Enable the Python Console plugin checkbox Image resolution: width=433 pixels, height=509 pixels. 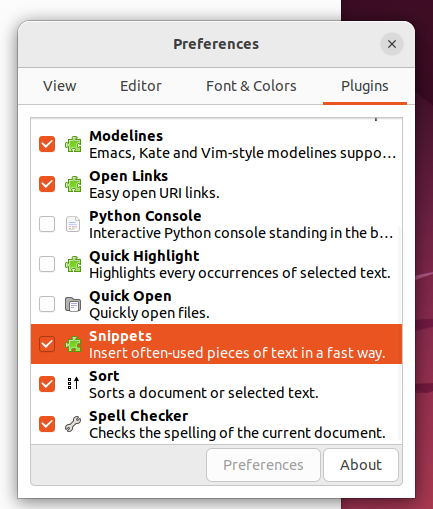47,224
